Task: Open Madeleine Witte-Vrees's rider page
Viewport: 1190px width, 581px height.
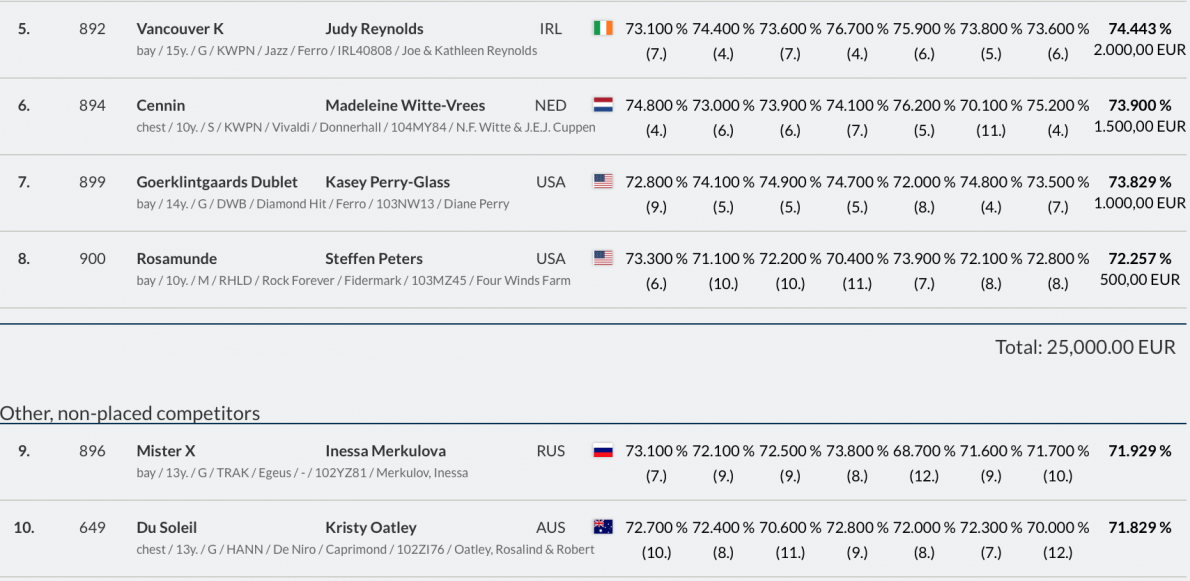Action: (405, 105)
